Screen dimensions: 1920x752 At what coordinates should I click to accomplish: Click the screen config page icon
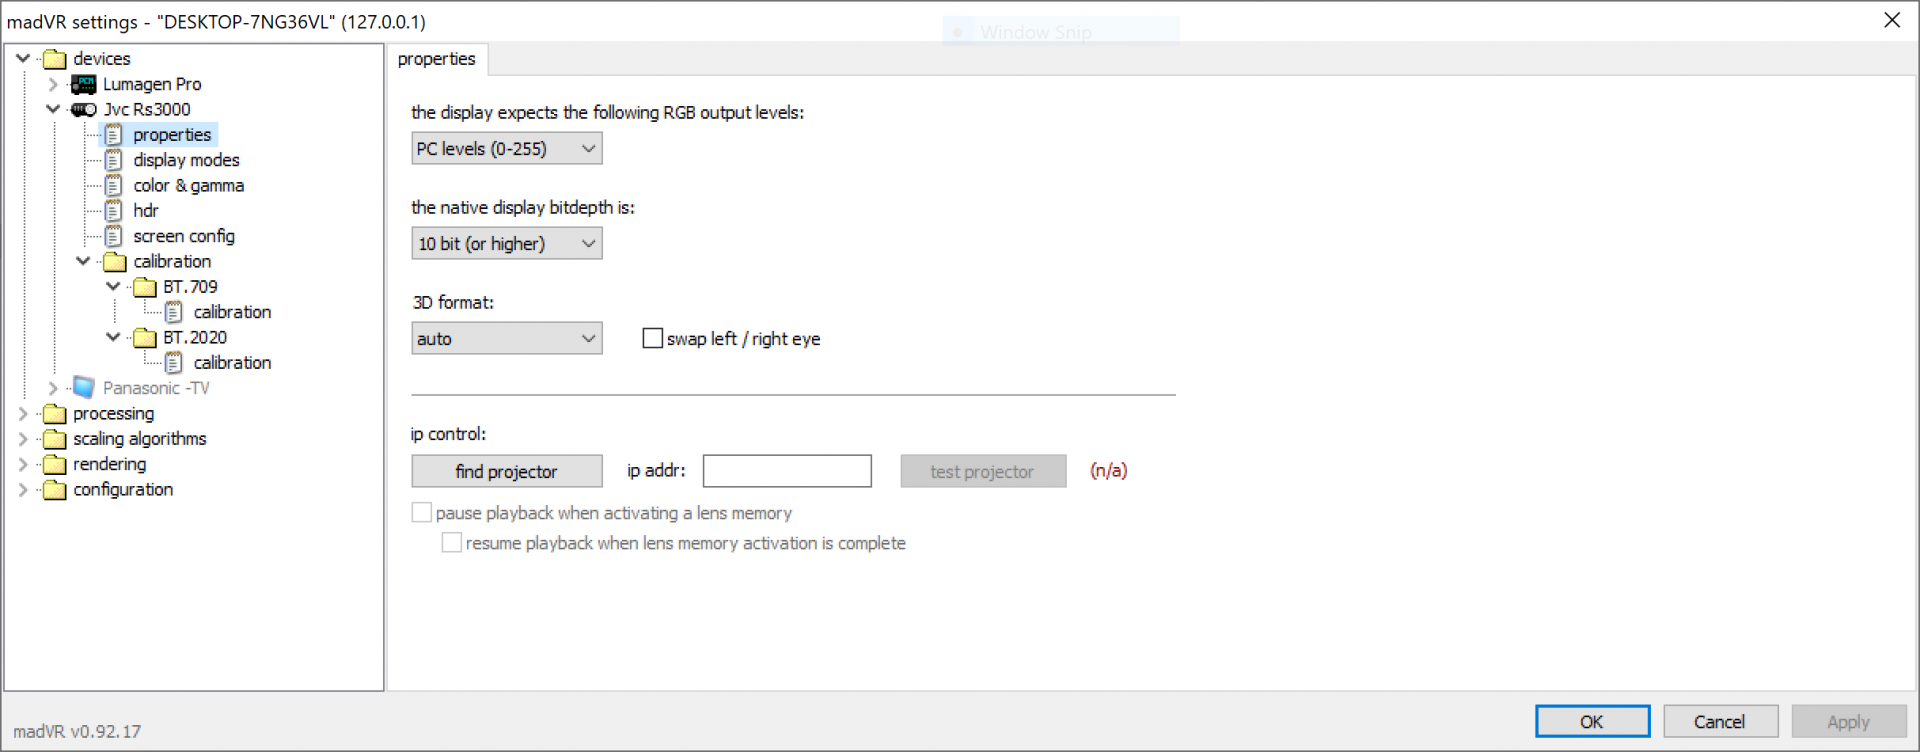click(x=114, y=236)
